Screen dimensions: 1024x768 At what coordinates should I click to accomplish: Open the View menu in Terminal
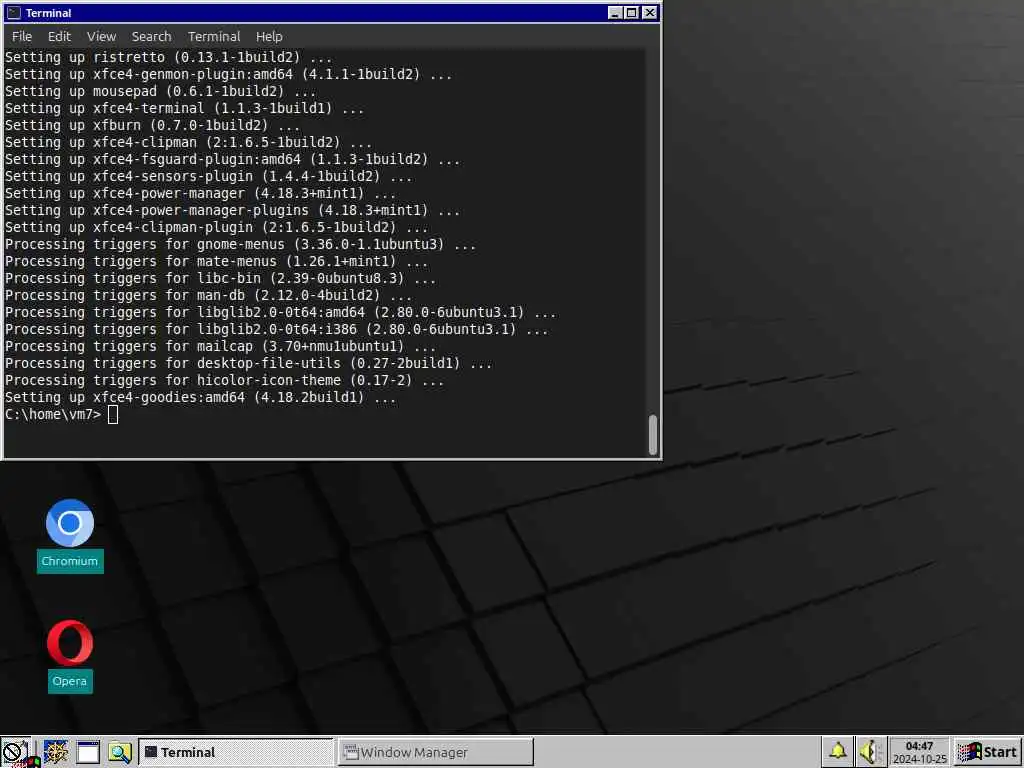pos(101,37)
